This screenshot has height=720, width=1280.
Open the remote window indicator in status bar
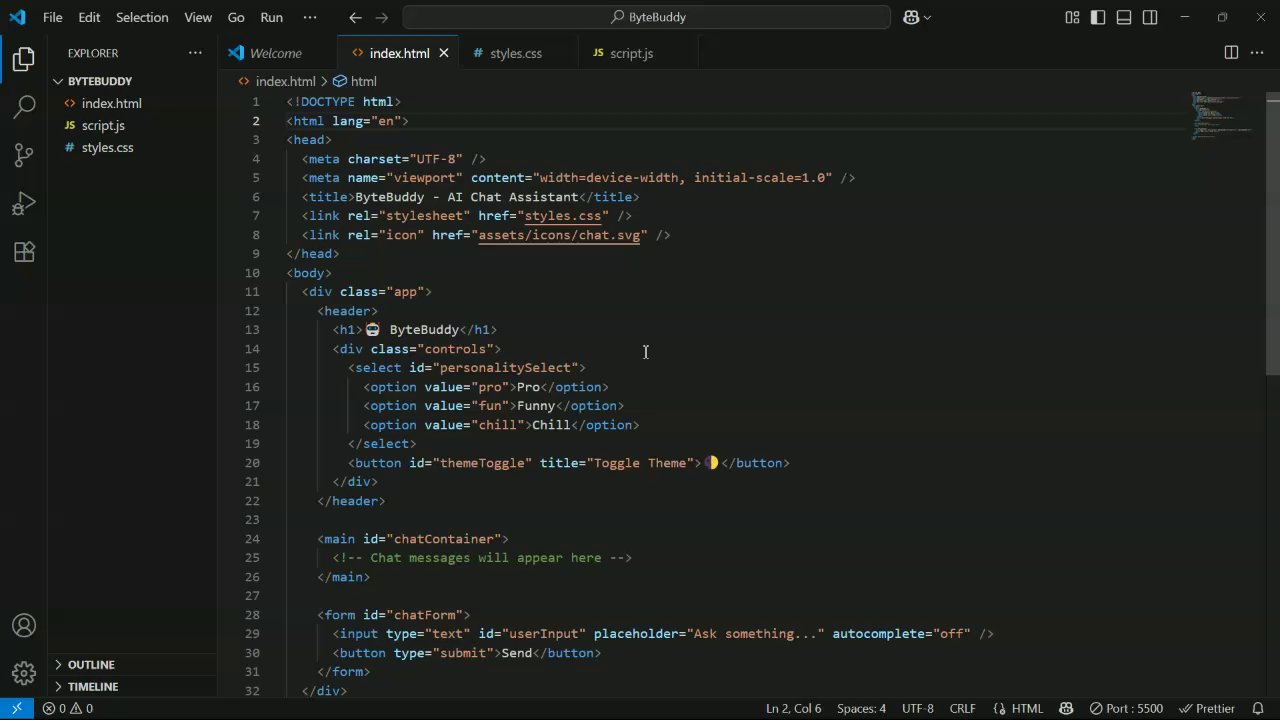point(17,708)
